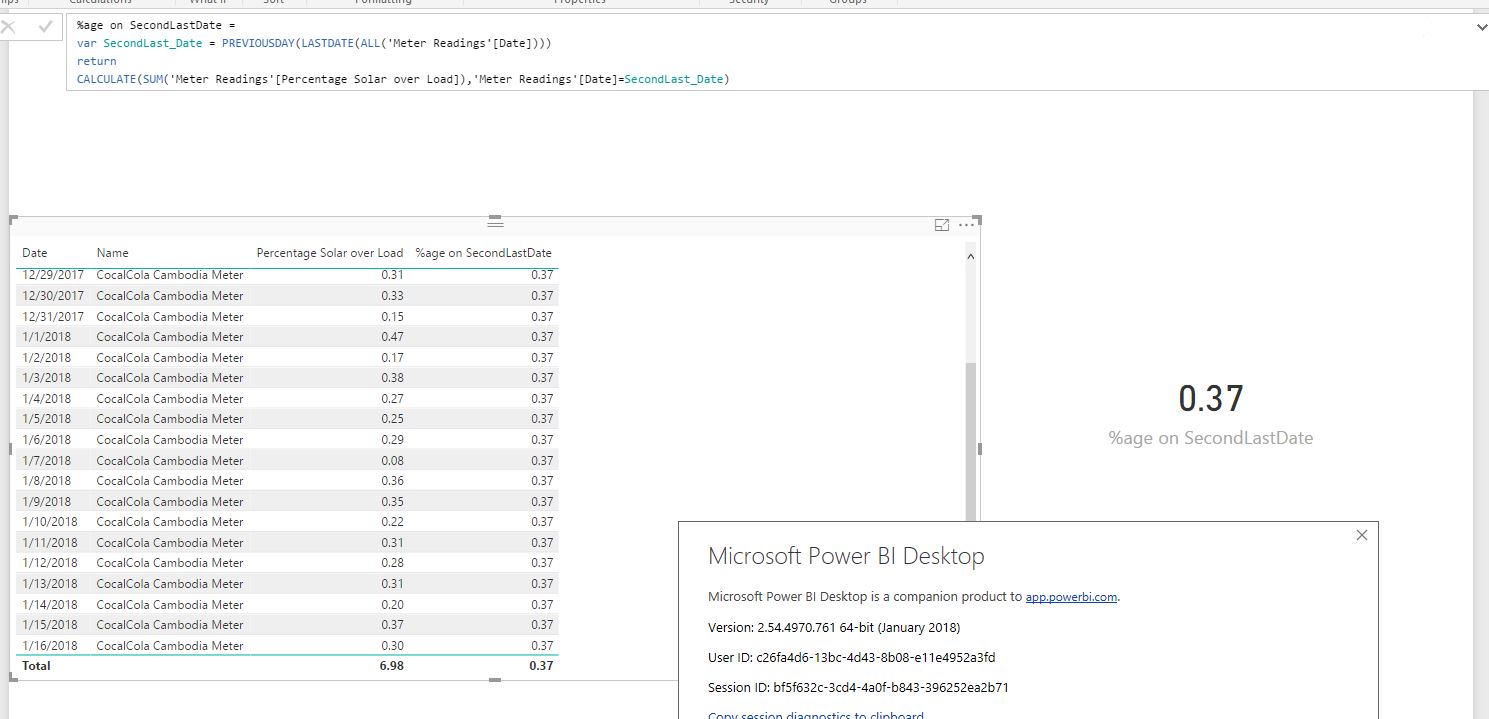Place the cursor on the 'return' formula line
The width and height of the screenshot is (1489, 719).
point(96,61)
